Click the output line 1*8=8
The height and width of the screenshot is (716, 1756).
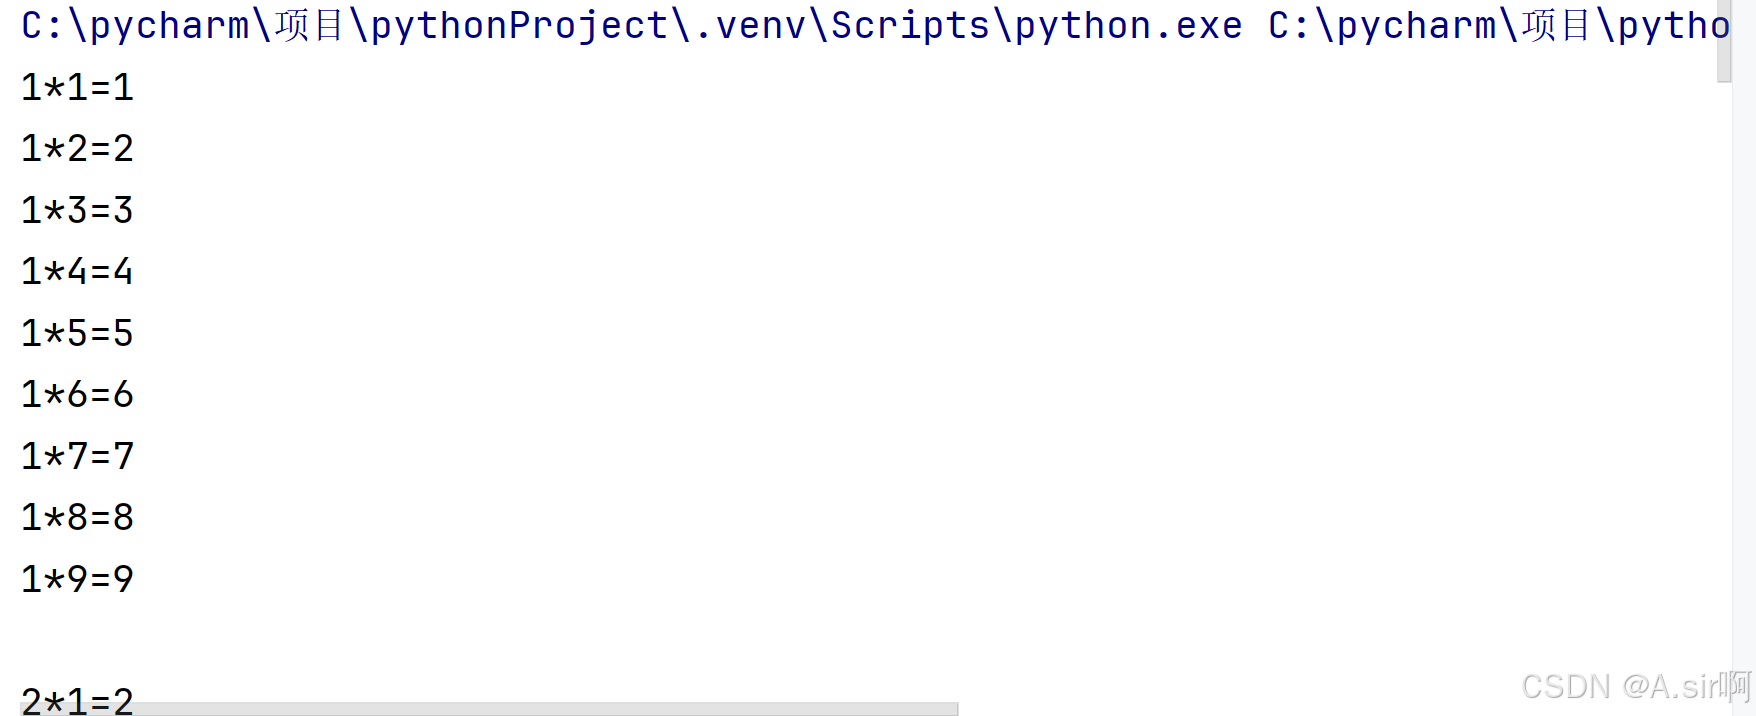[77, 518]
